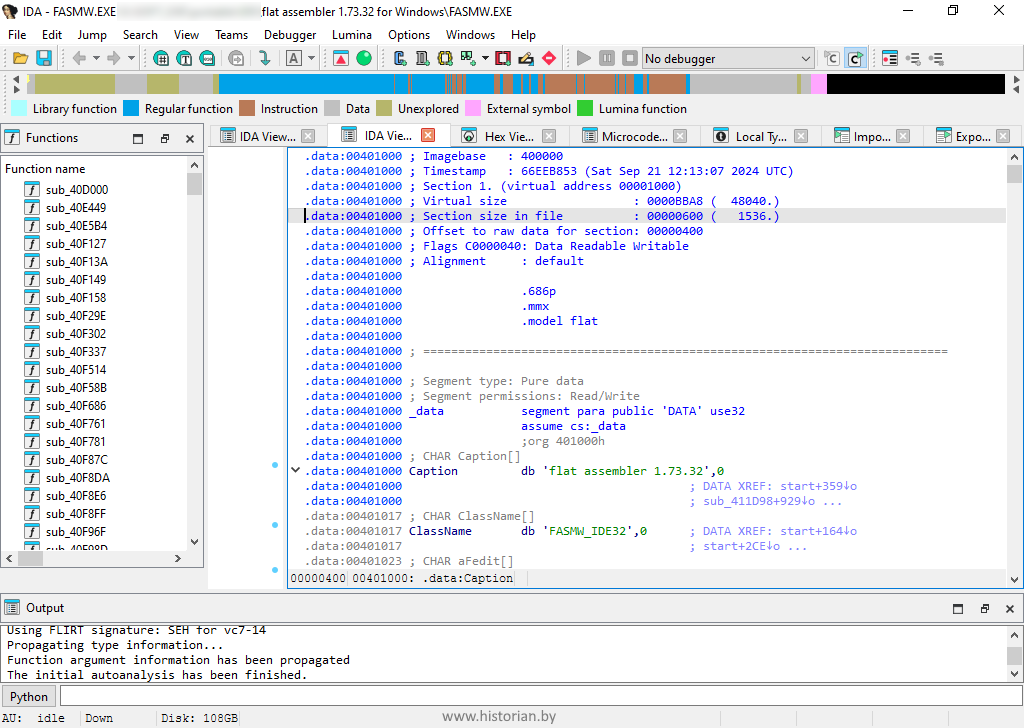Click the hash-grid search toolbar icon

tap(161, 59)
